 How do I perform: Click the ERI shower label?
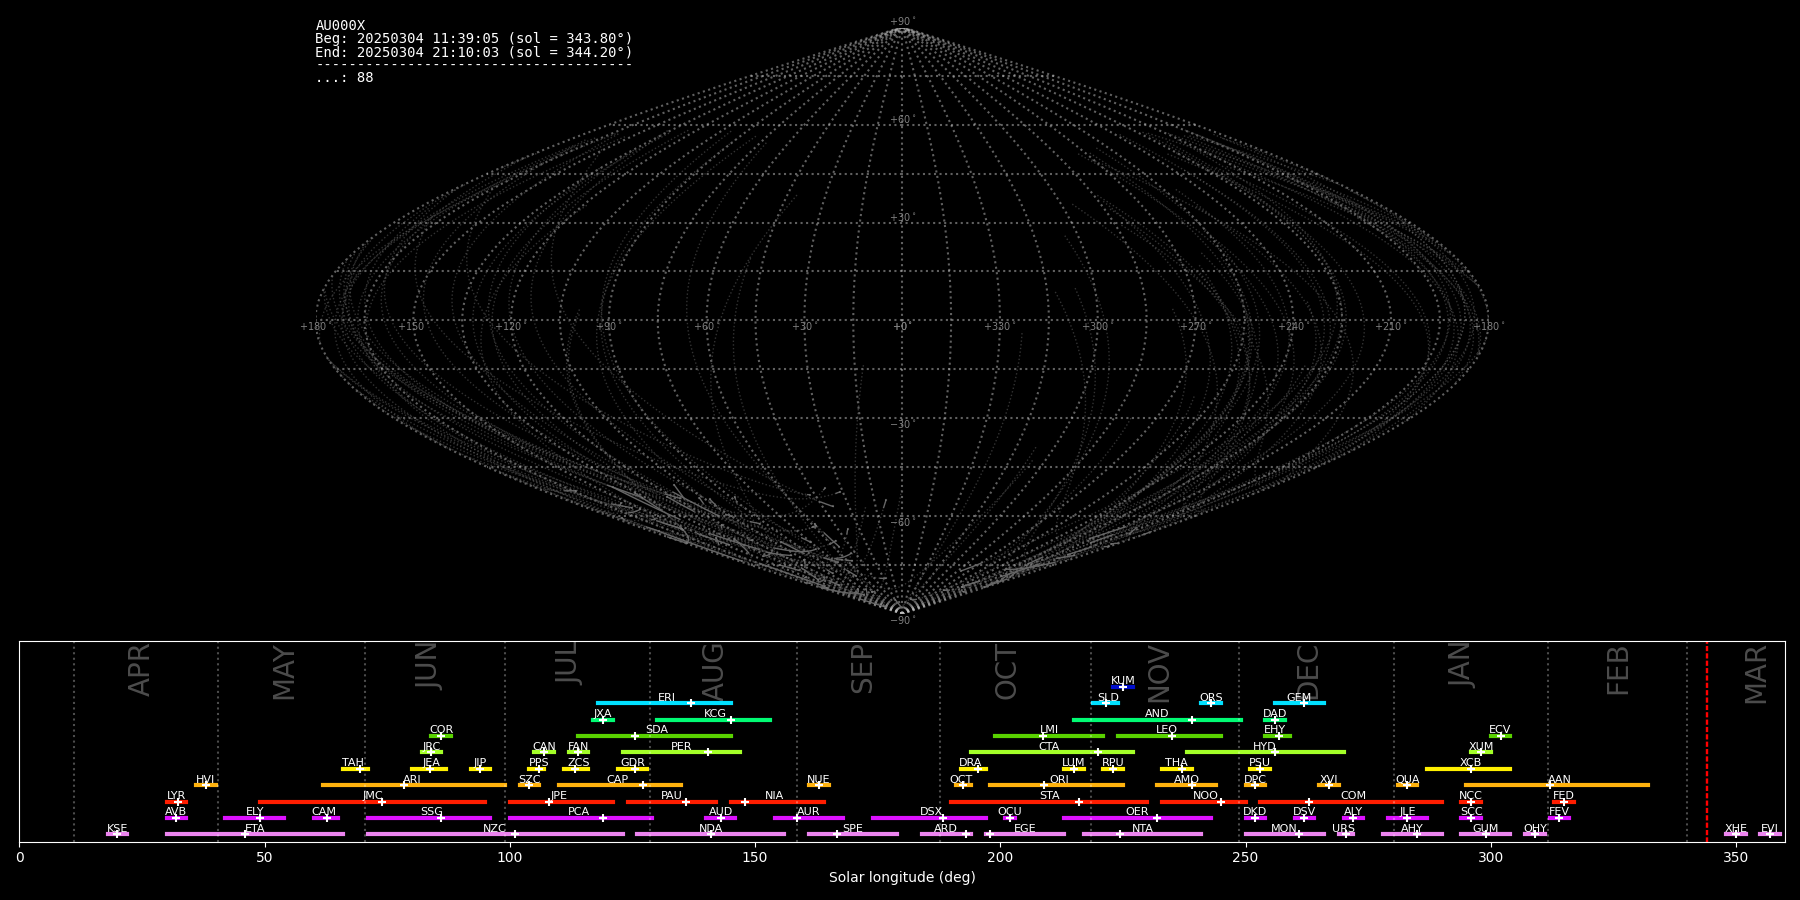(x=666, y=698)
